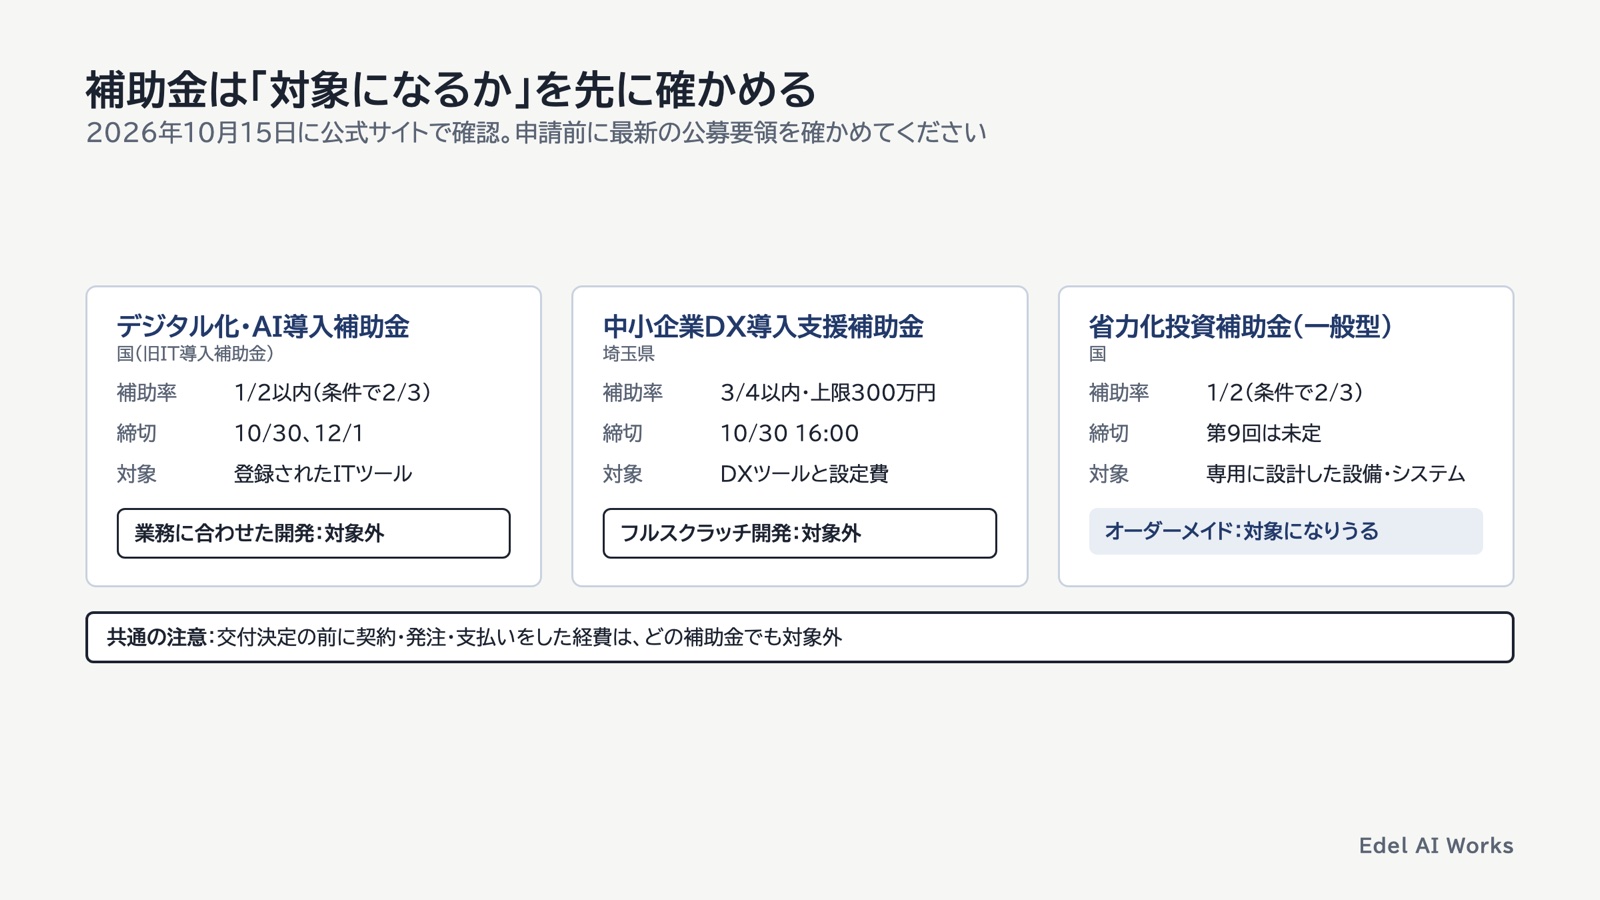1600x900 pixels.
Task: Click the value 1/2以内(条件で2/3)
Action: click(x=332, y=393)
